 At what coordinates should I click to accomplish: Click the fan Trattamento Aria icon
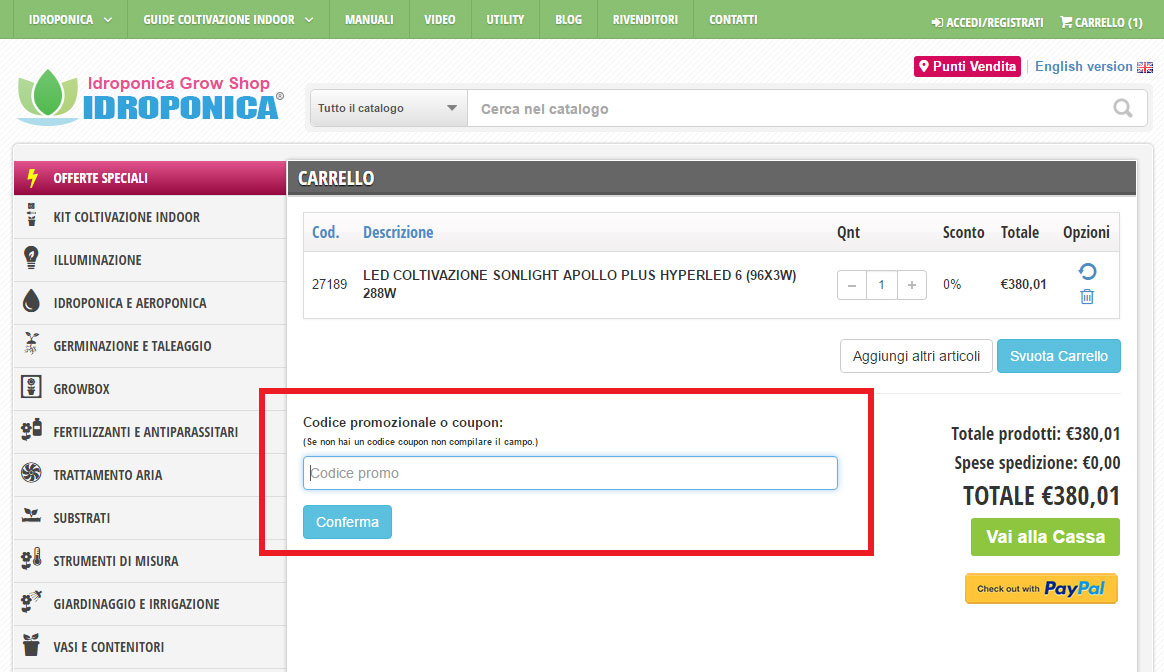coord(31,472)
